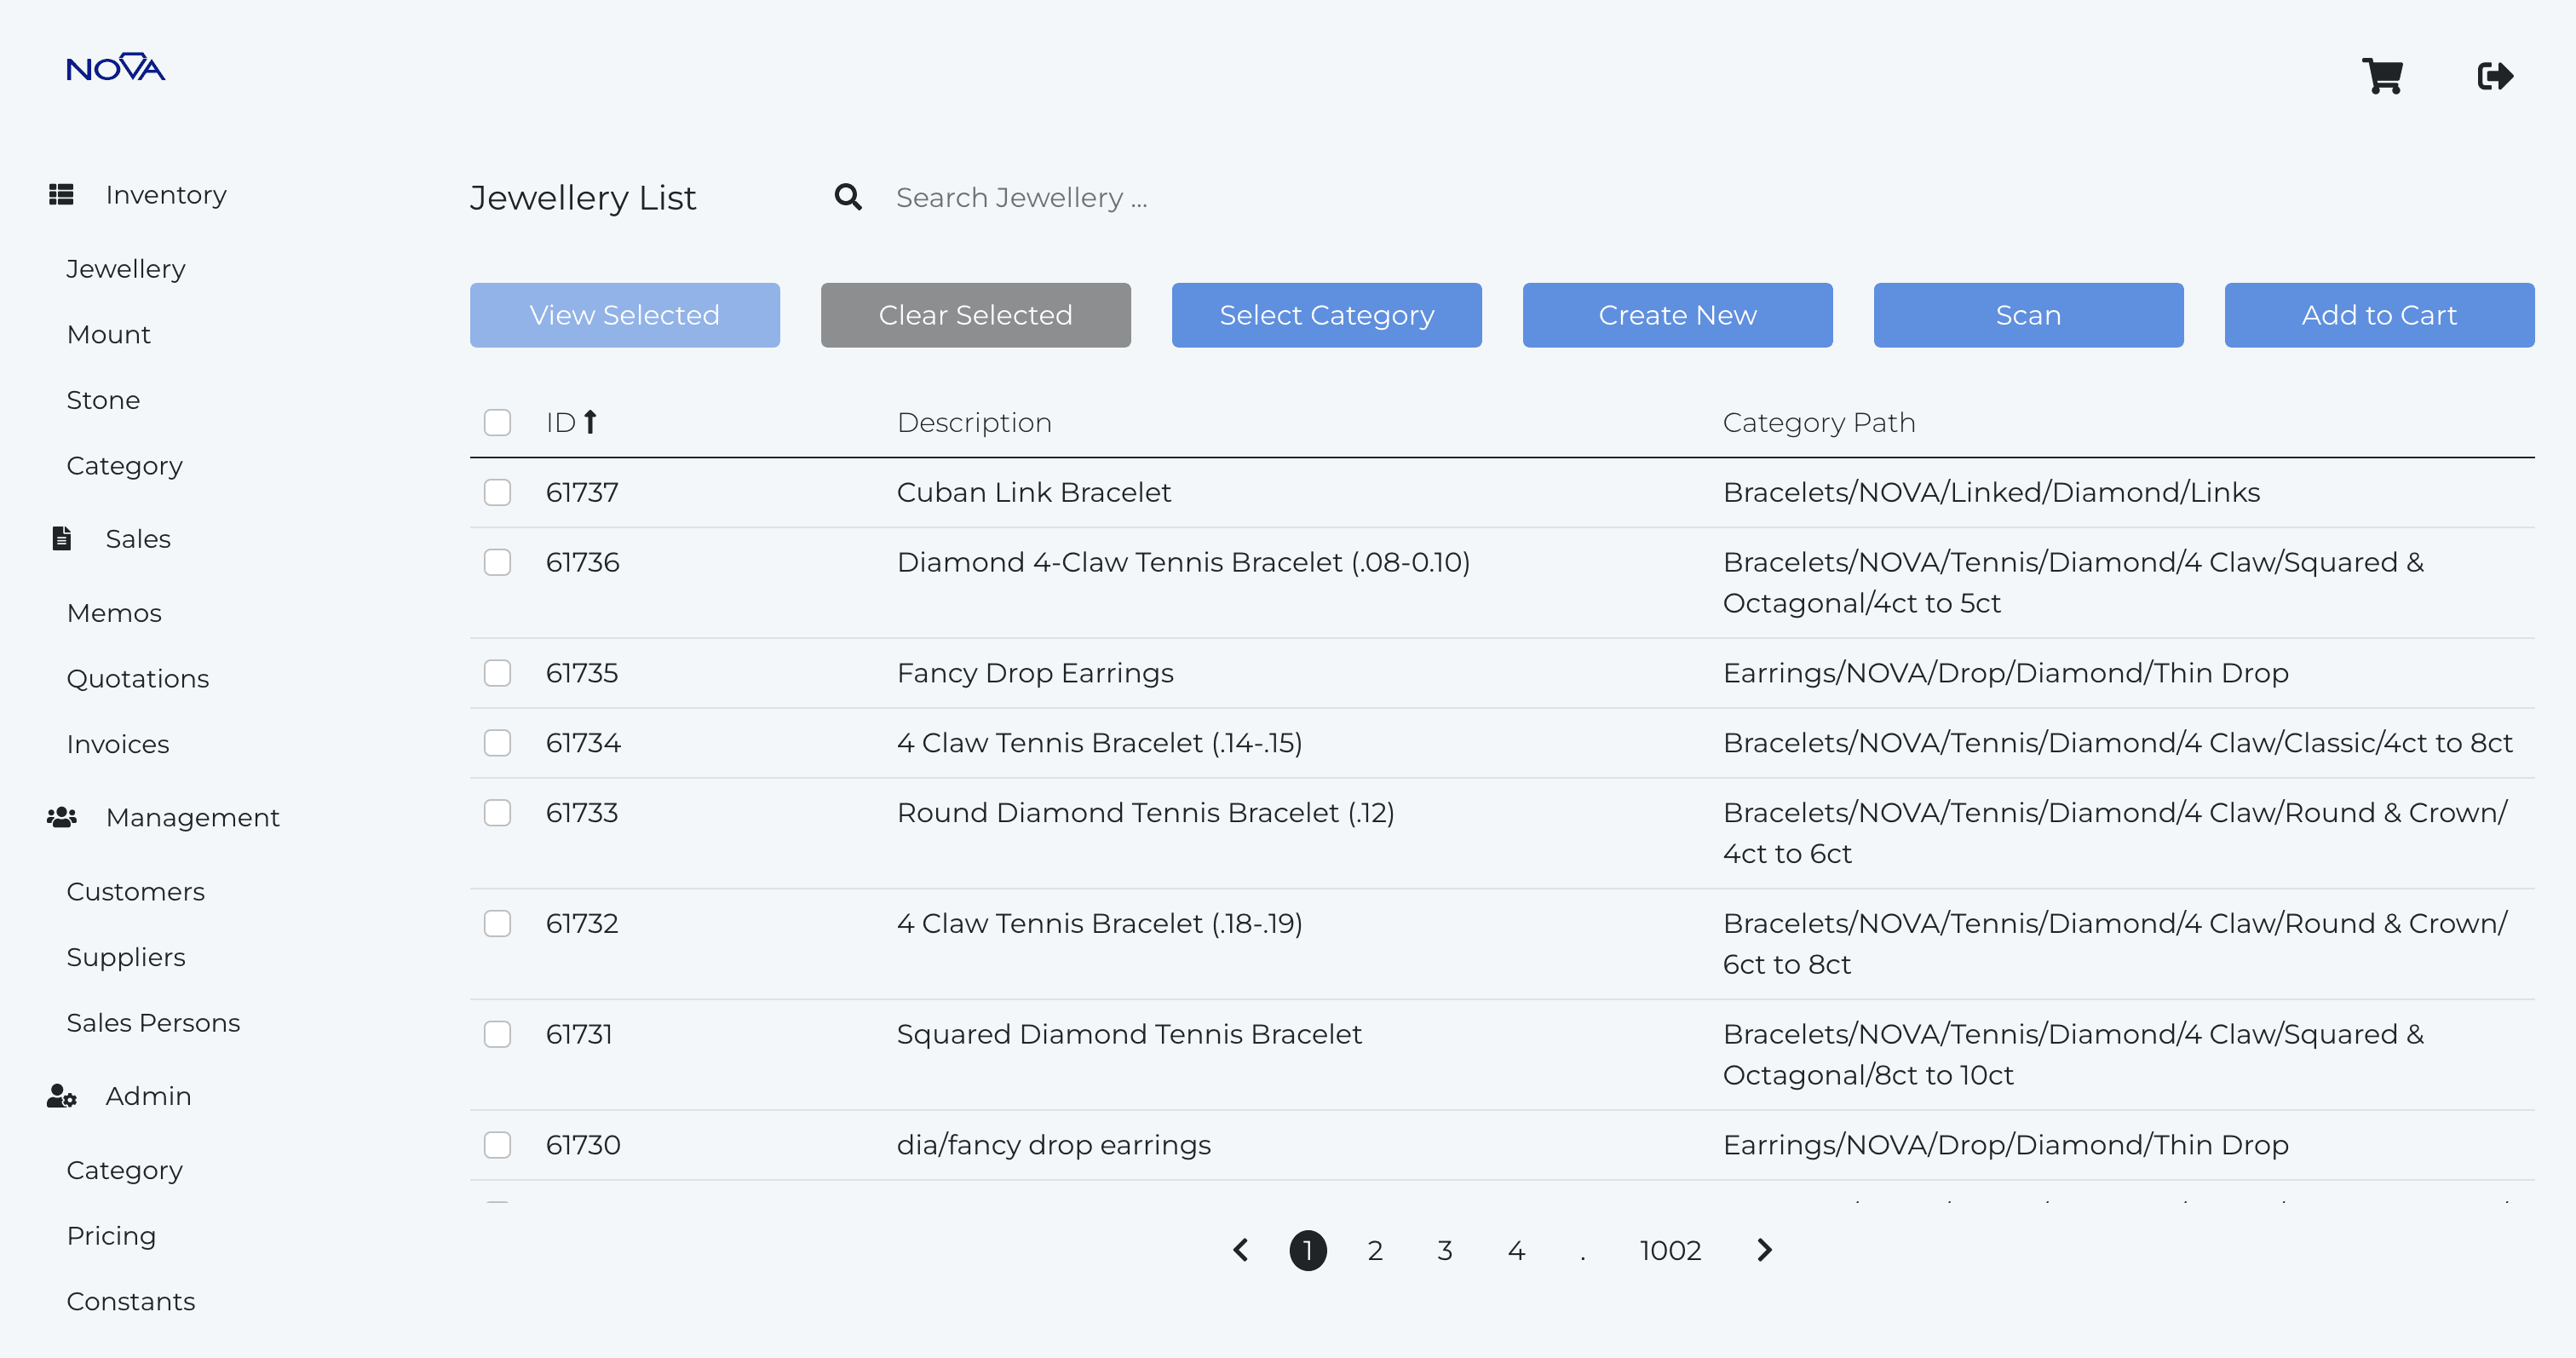Go to previous page with left chevron
2576x1358 pixels.
click(x=1240, y=1250)
